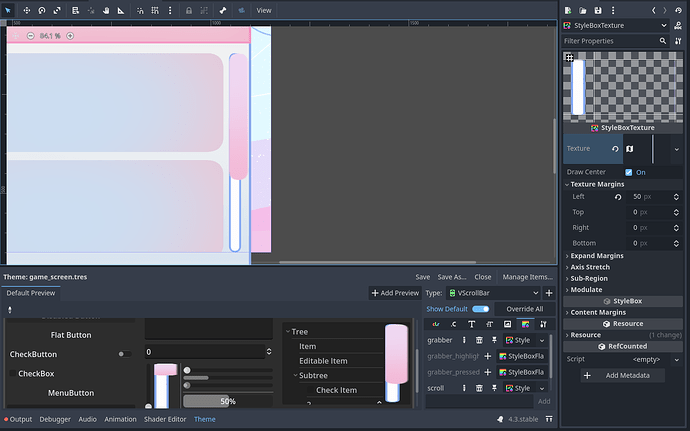Adjust the Top margin stepper arrows

tap(676, 212)
